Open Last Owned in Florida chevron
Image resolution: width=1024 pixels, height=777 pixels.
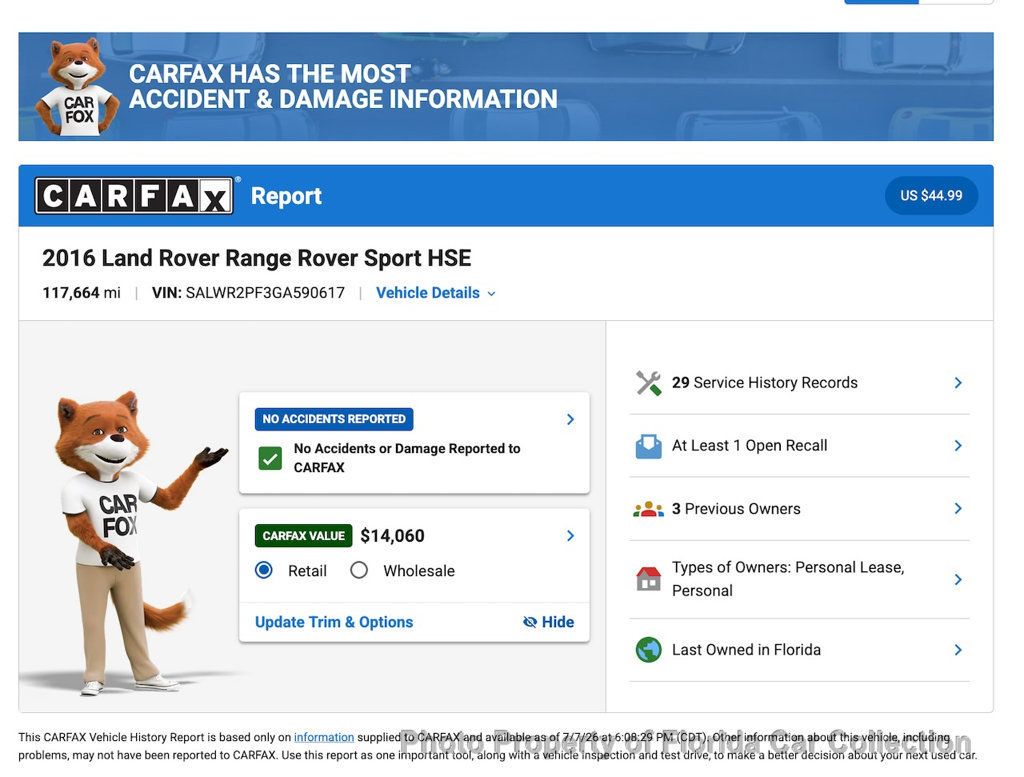coord(958,650)
